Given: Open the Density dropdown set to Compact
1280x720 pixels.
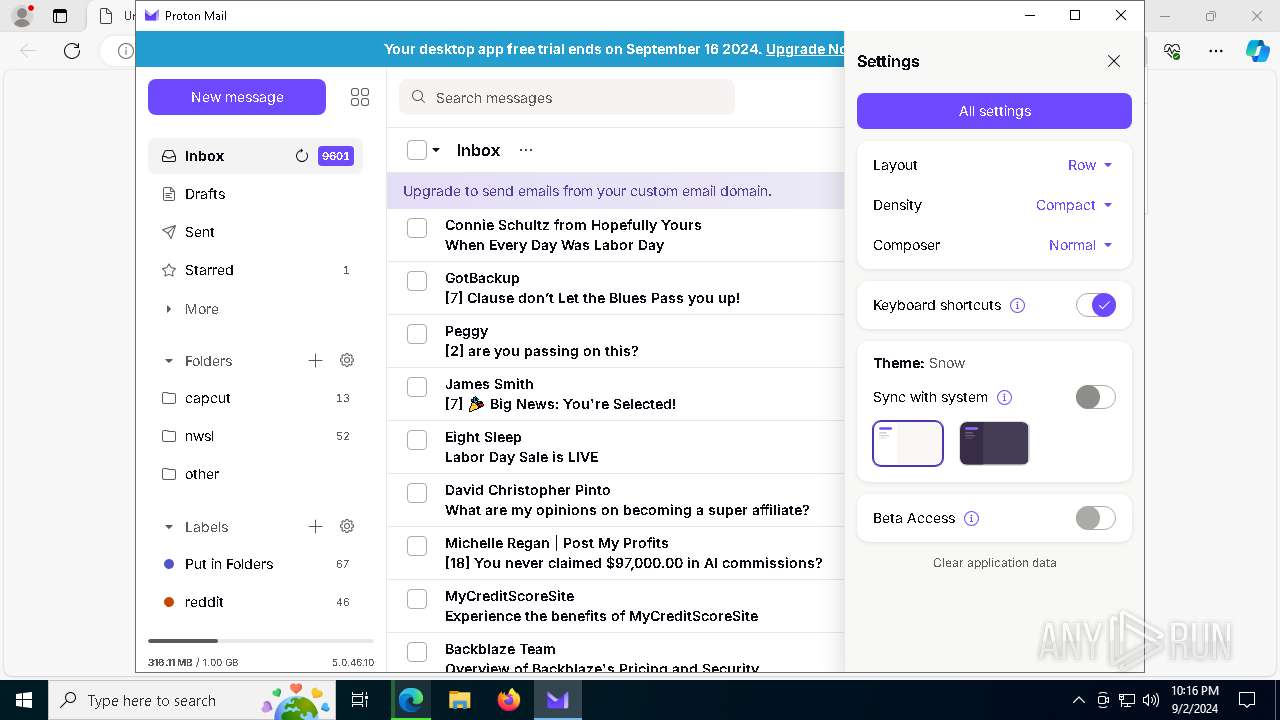Looking at the screenshot, I should pyautogui.click(x=1074, y=205).
